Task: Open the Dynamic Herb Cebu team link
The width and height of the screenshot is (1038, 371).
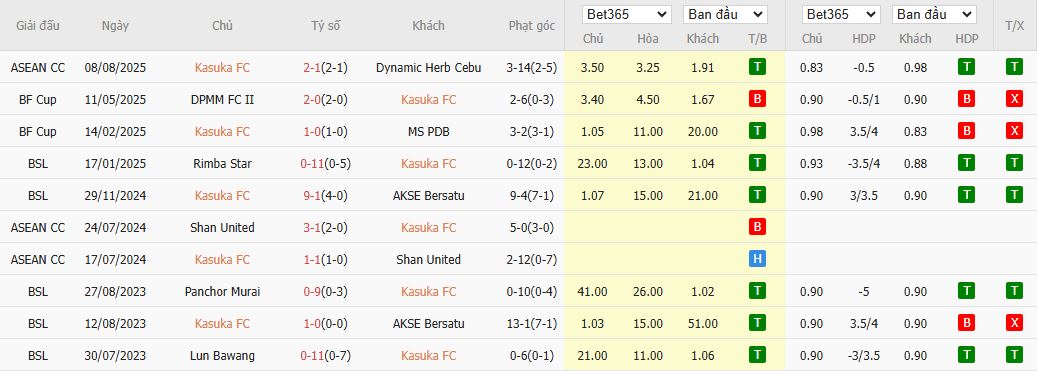Action: point(428,68)
